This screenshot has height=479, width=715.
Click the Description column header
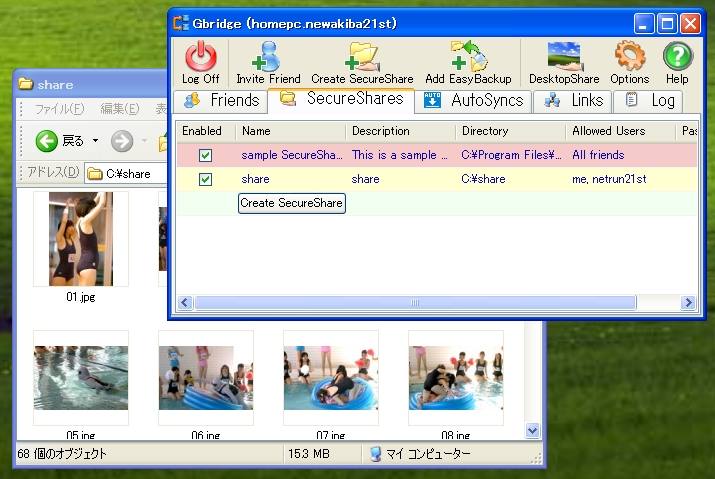coord(401,131)
